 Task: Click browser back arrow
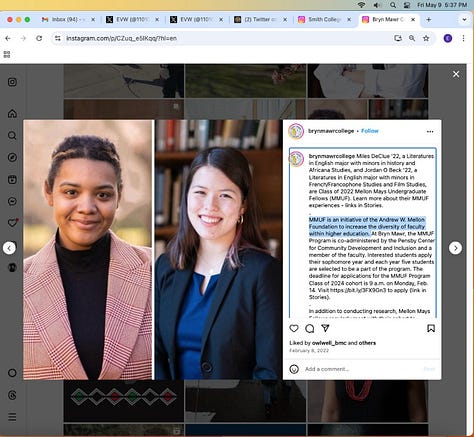(8, 38)
